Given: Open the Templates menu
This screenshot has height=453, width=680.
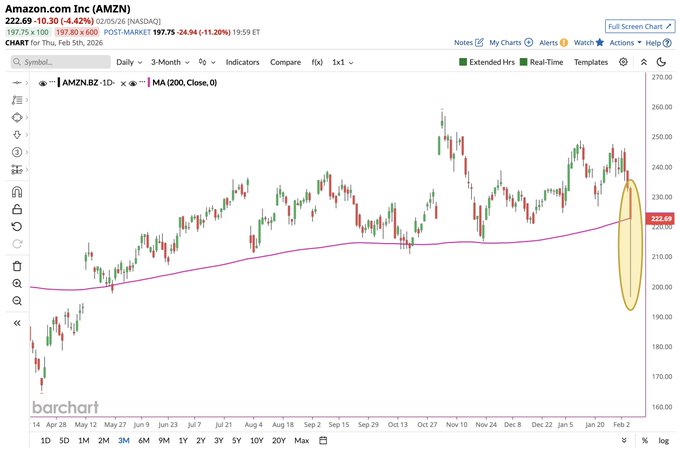Looking at the screenshot, I should (591, 62).
